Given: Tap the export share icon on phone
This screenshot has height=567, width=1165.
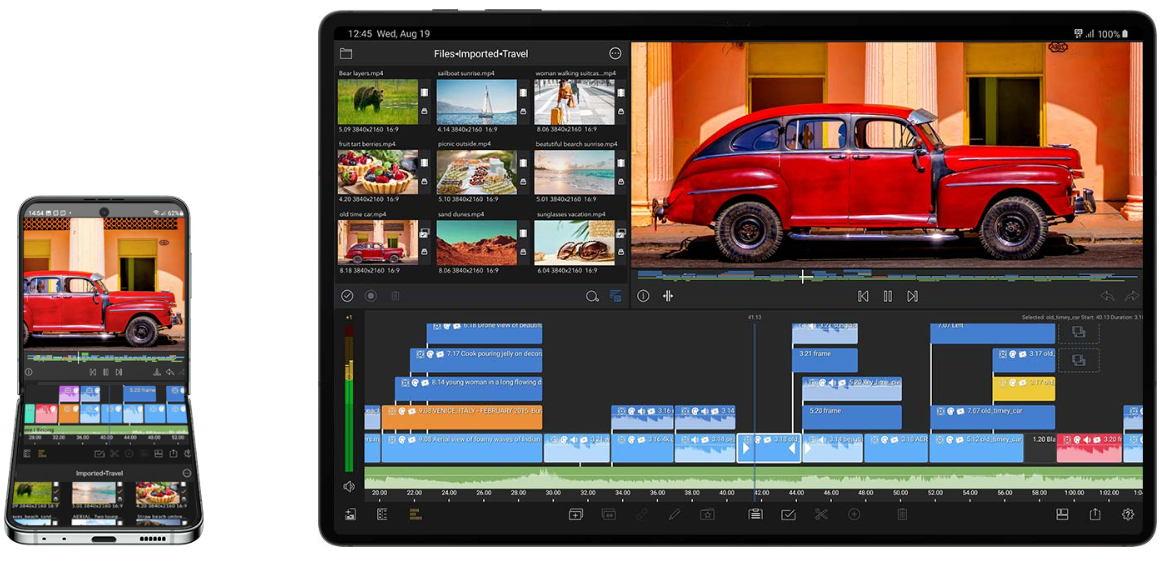Looking at the screenshot, I should [x=173, y=453].
